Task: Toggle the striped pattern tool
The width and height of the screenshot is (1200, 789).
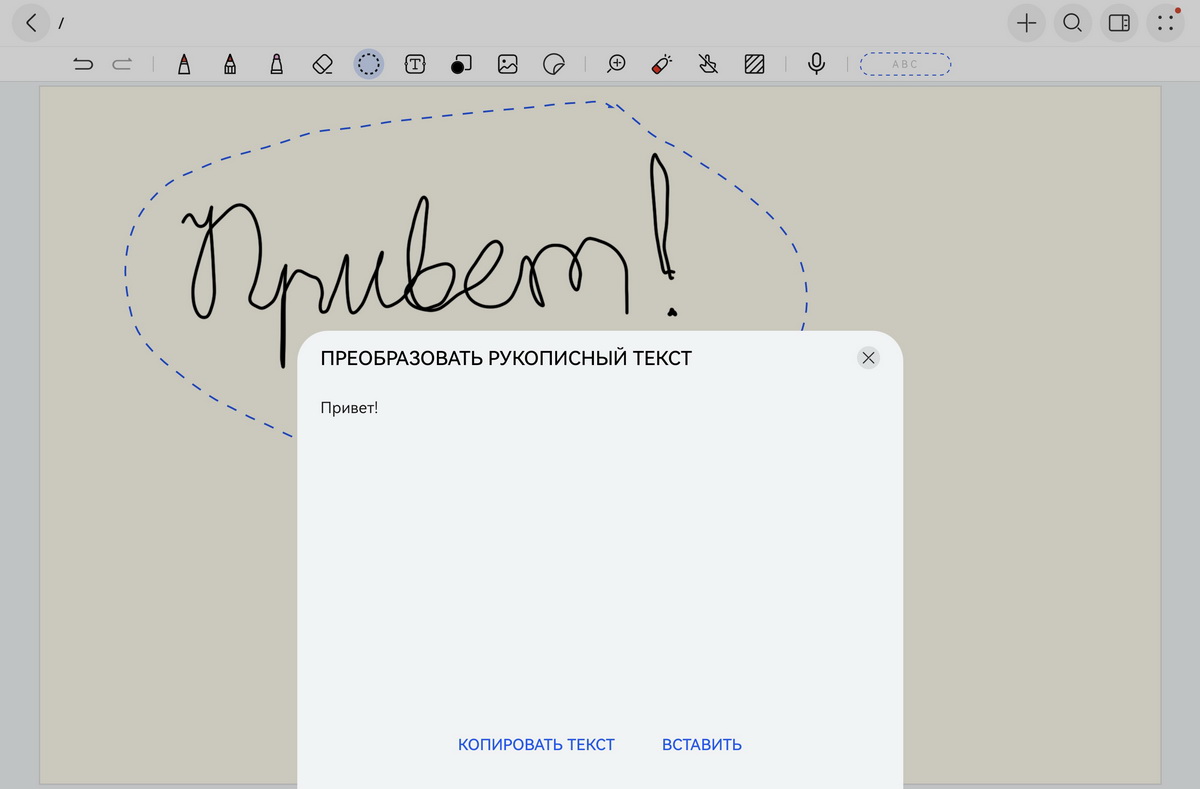Action: (x=755, y=65)
